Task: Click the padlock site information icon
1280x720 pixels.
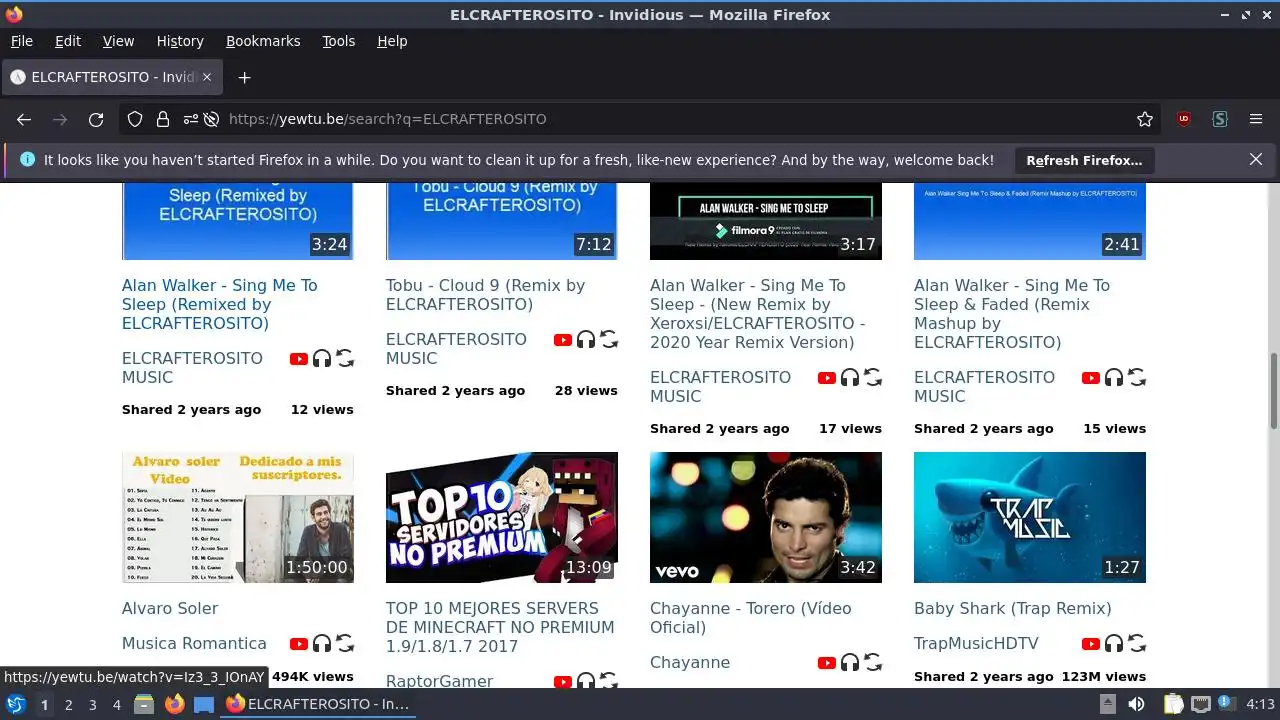Action: click(163, 119)
